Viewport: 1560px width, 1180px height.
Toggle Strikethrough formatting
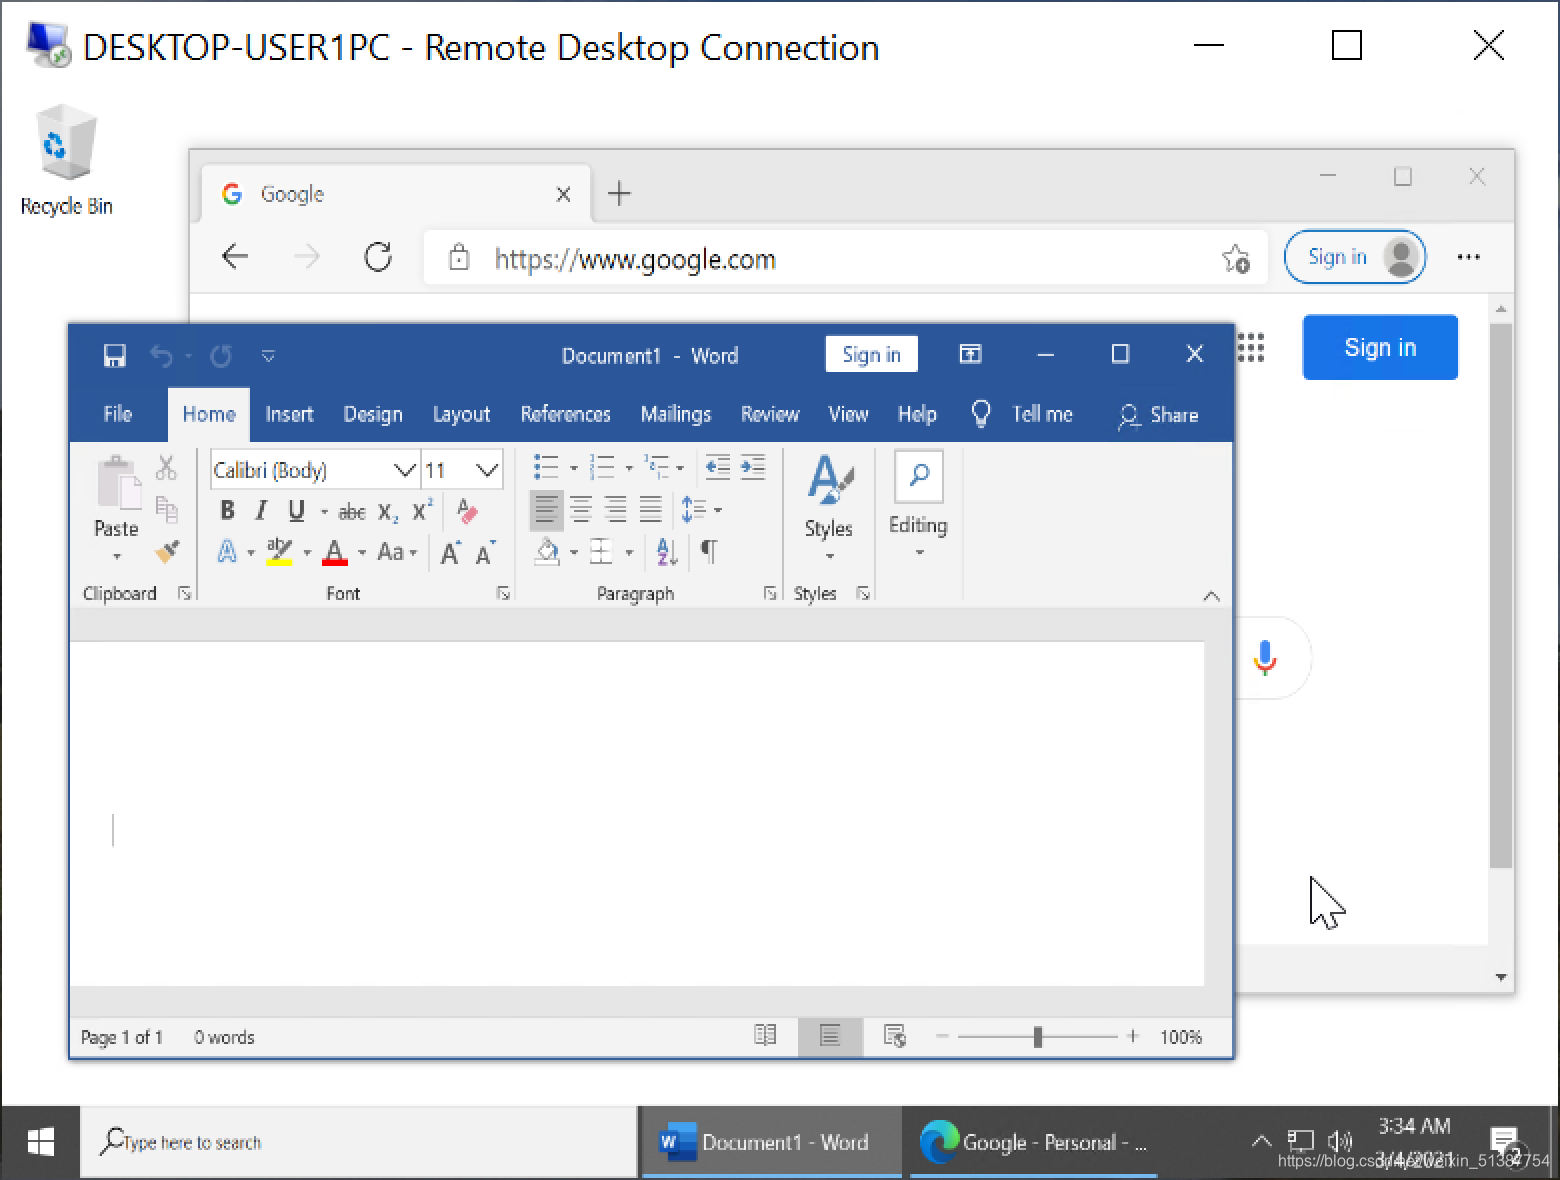pyautogui.click(x=352, y=512)
